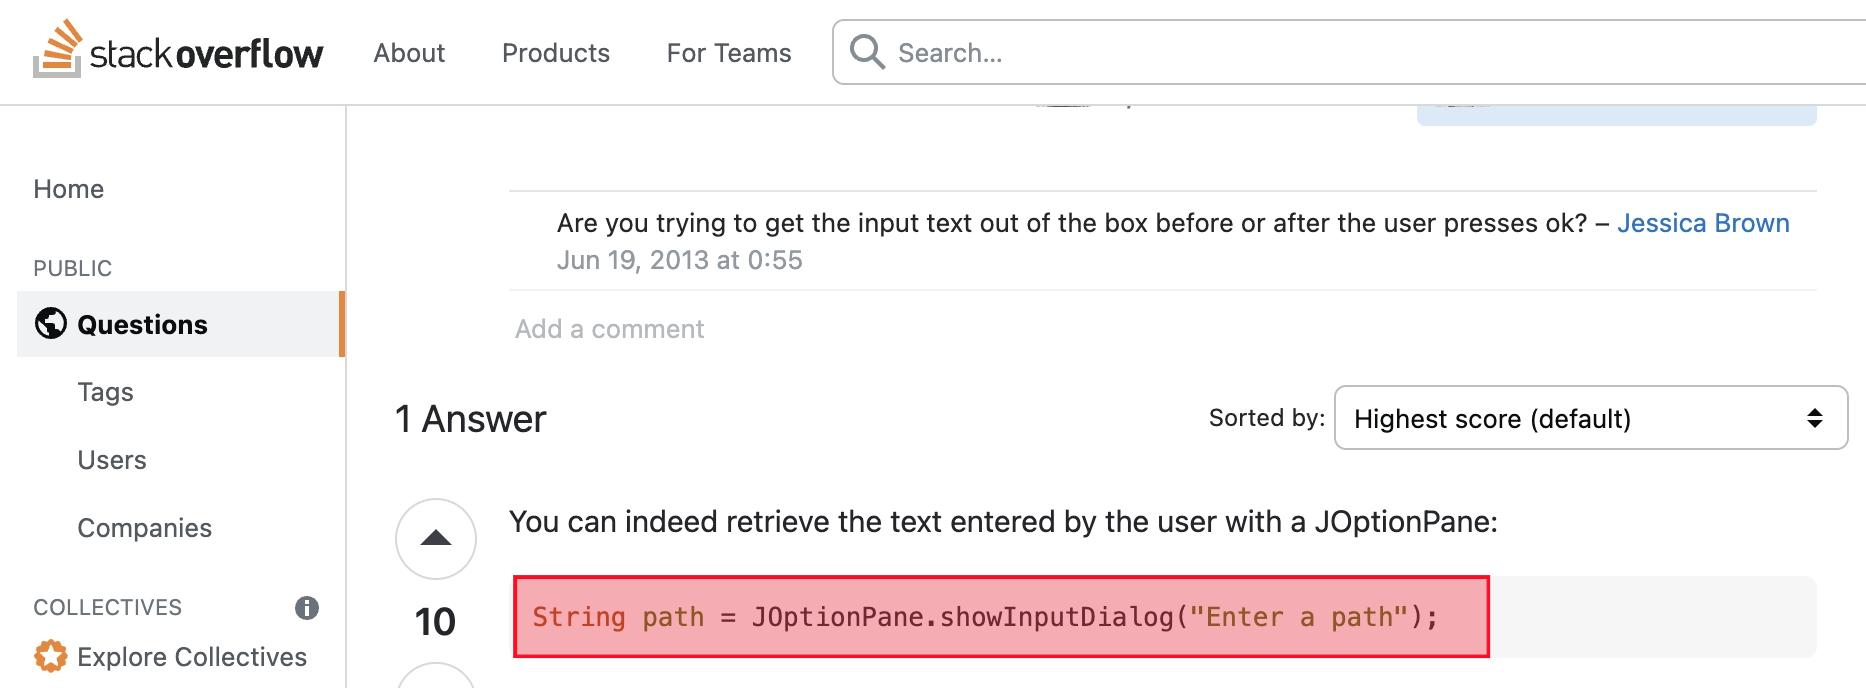The width and height of the screenshot is (1866, 688).
Task: Go to Home in the sidebar
Action: [x=69, y=189]
